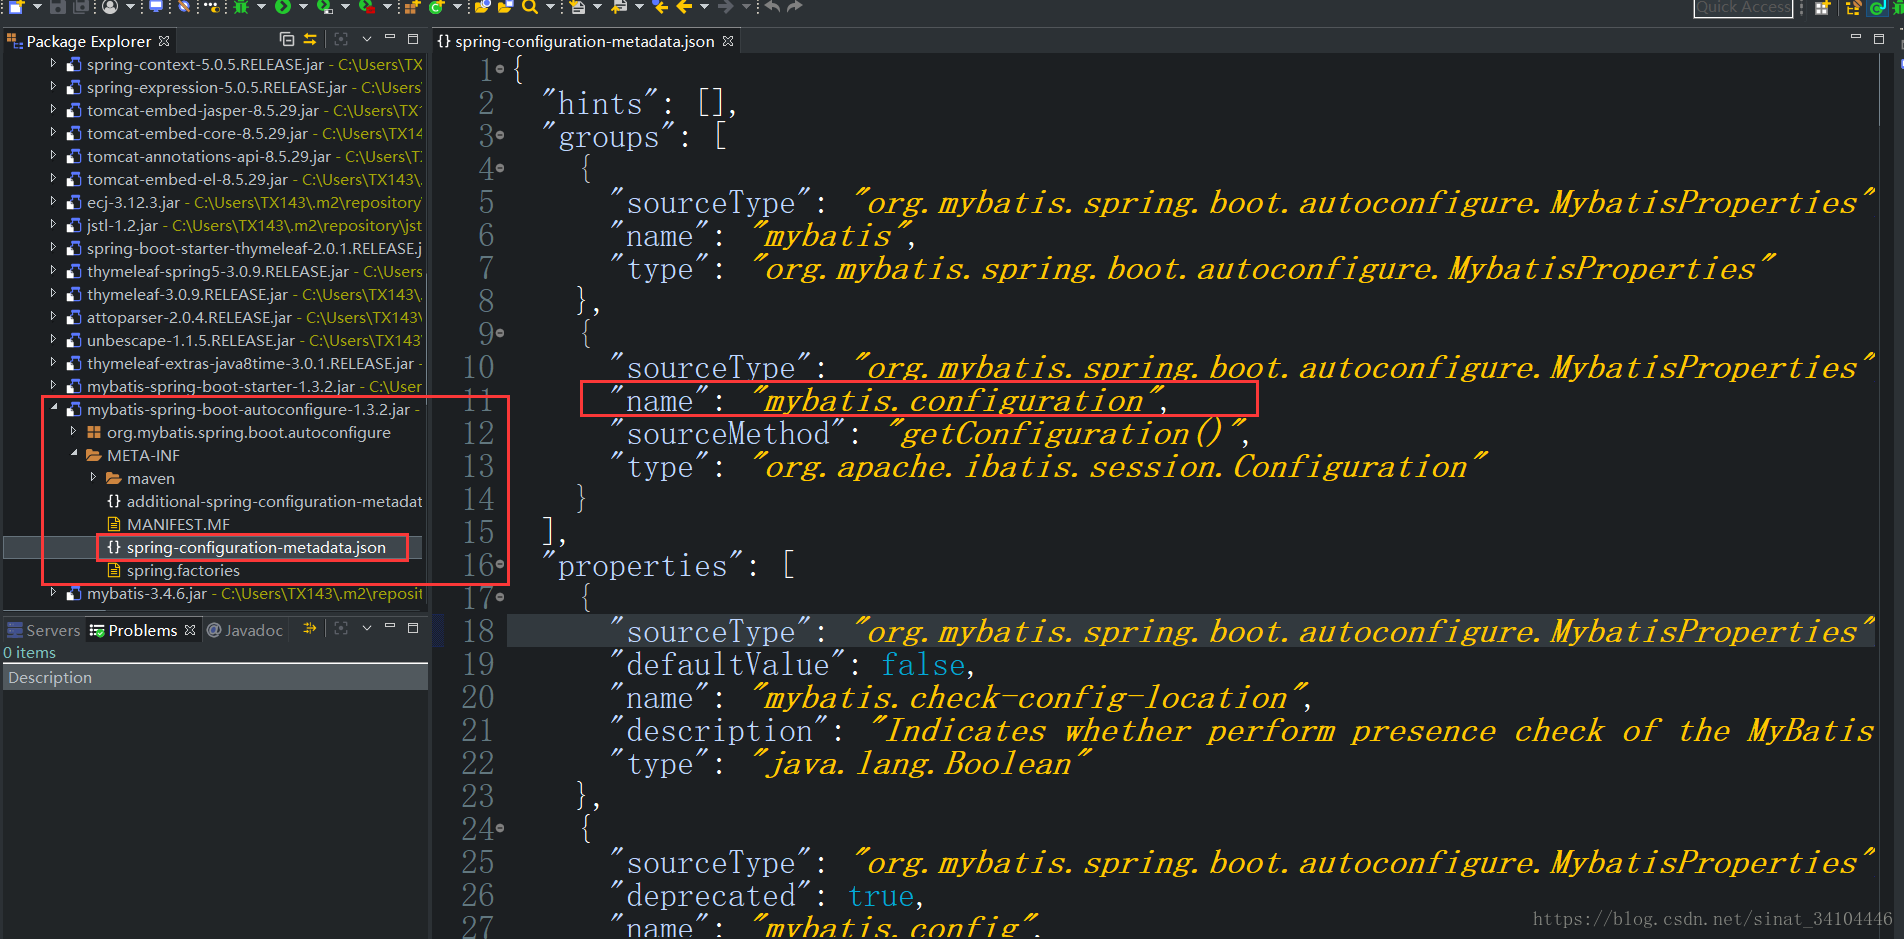Expand mybatis-3.4.6.jar node
Viewport: 1904px width, 939px height.
tap(53, 593)
